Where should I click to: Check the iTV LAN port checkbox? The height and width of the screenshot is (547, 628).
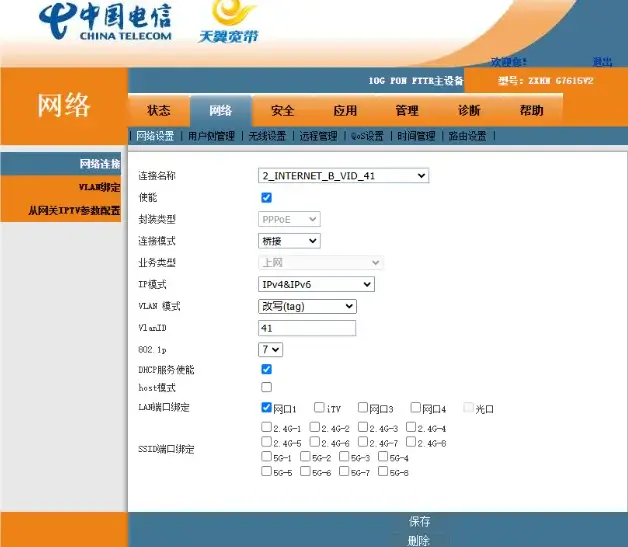click(x=319, y=407)
